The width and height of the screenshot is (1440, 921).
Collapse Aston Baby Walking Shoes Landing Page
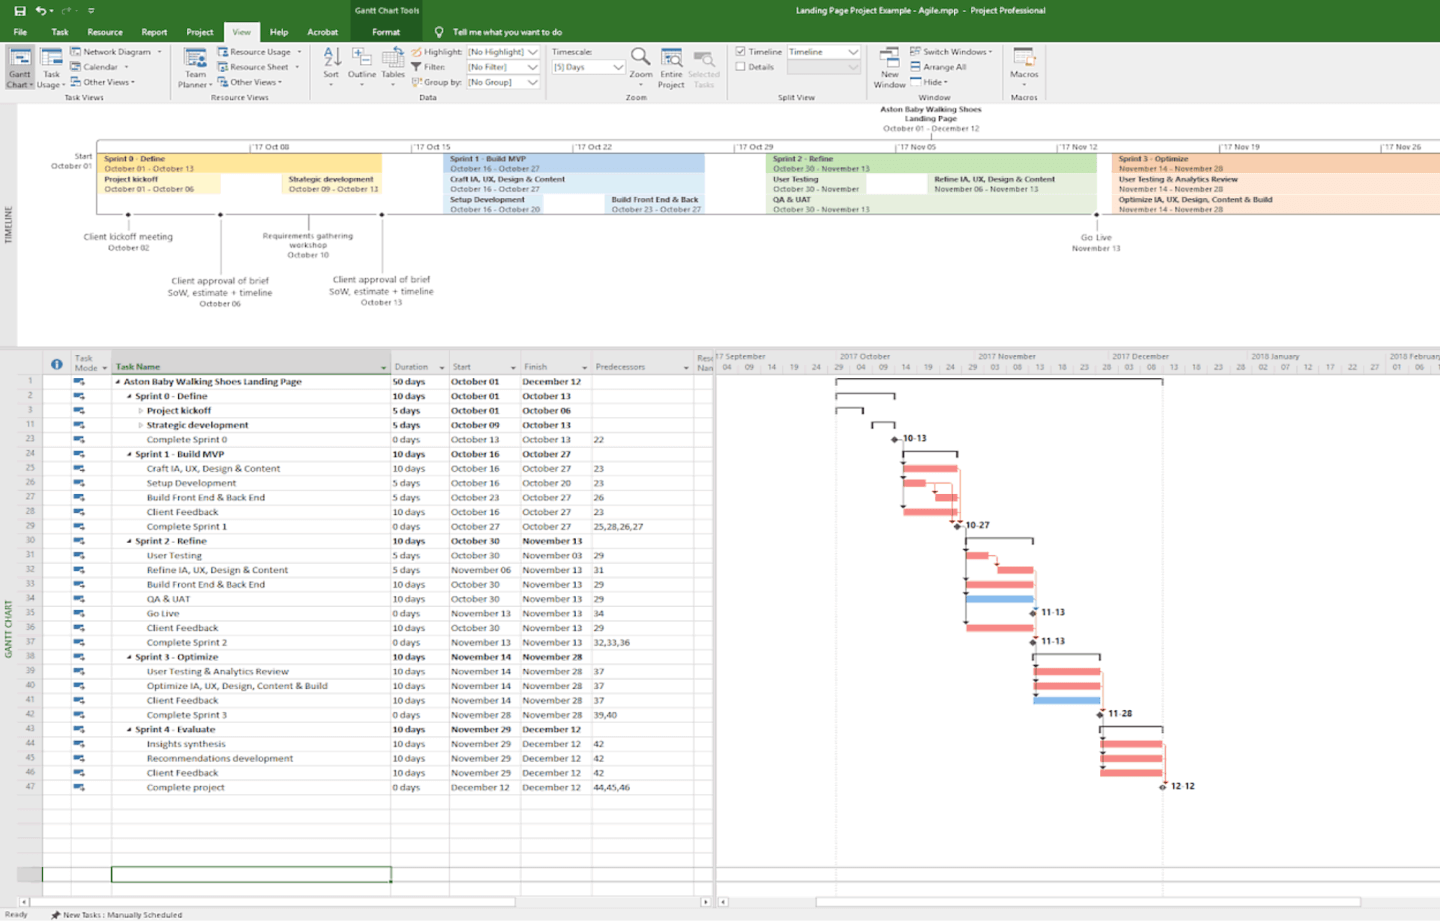pos(118,382)
